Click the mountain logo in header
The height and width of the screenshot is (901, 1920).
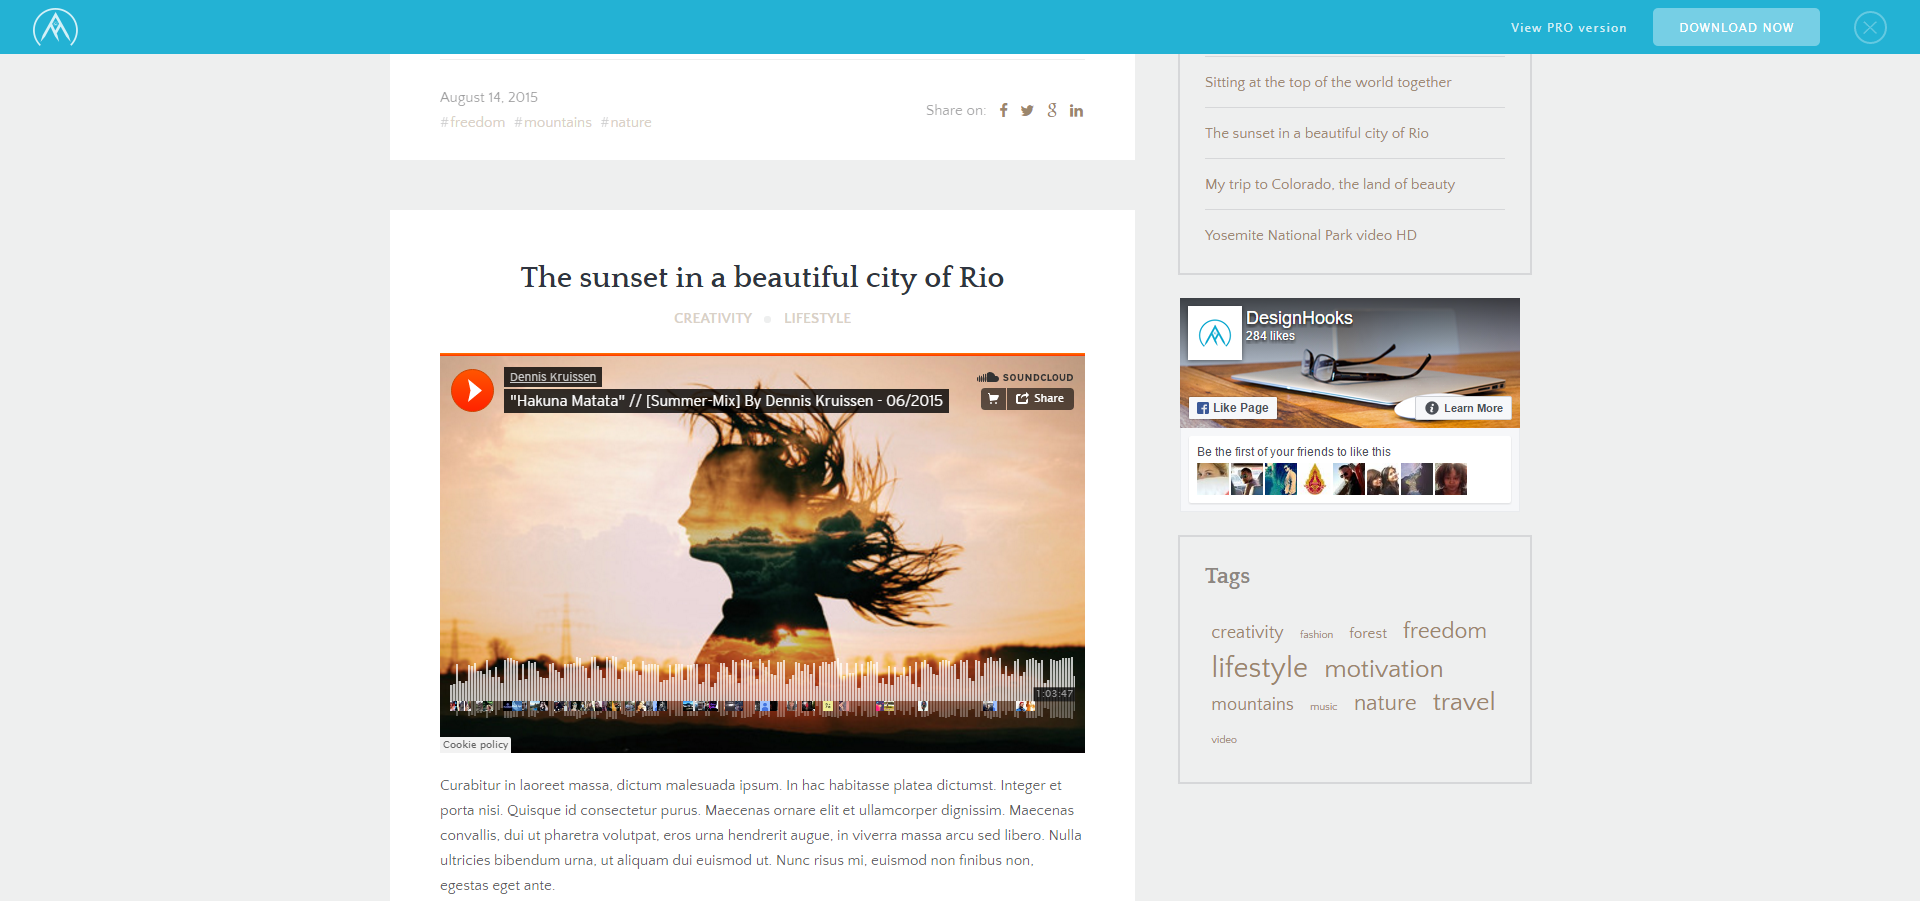click(x=55, y=27)
